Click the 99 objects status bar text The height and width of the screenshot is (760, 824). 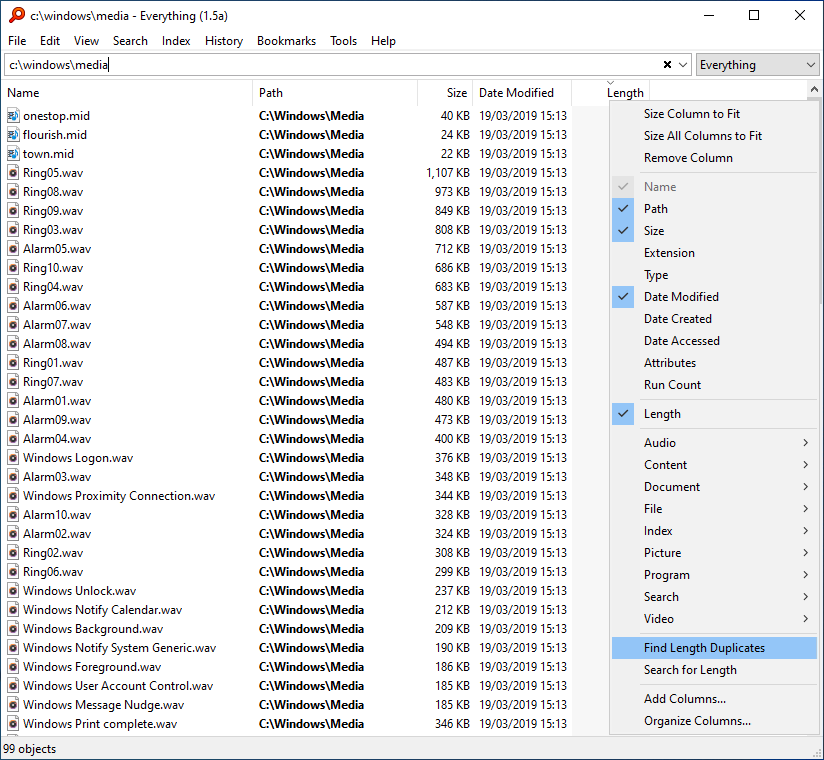tap(29, 749)
